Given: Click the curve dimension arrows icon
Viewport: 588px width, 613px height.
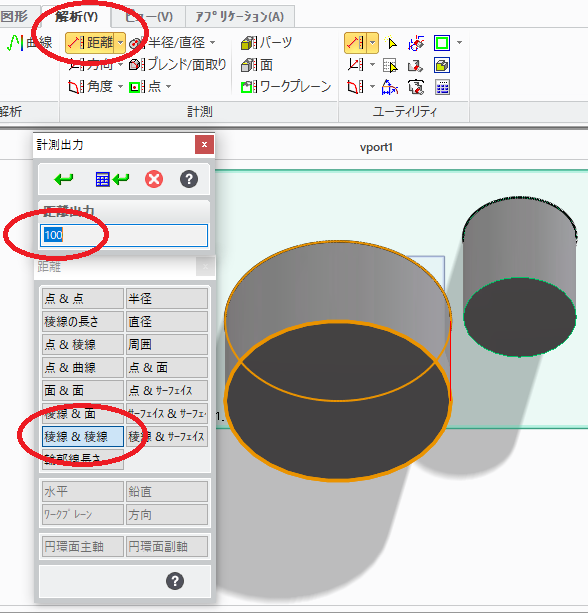Looking at the screenshot, I should (390, 87).
